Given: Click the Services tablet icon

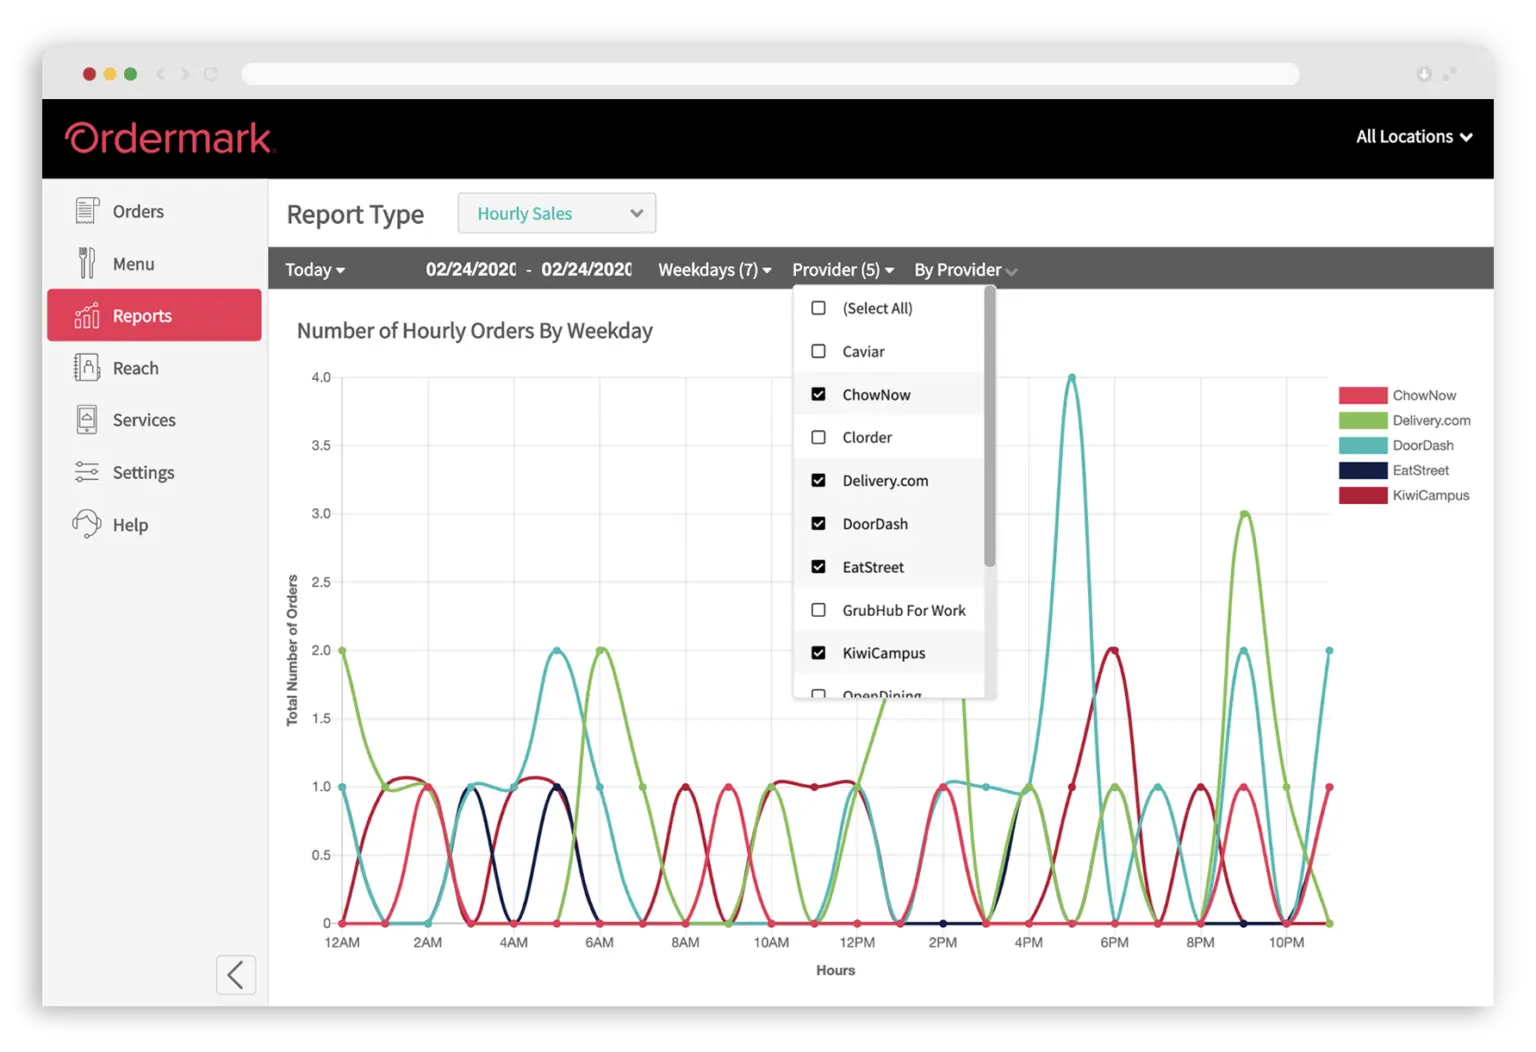Looking at the screenshot, I should point(87,420).
